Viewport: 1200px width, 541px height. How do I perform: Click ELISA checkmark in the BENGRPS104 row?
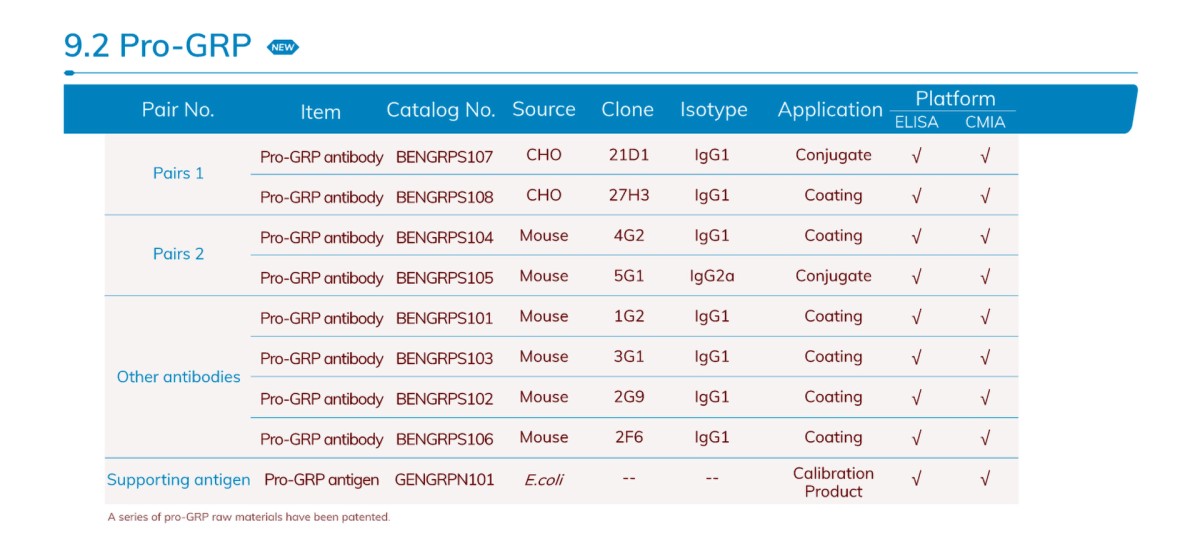pos(916,237)
